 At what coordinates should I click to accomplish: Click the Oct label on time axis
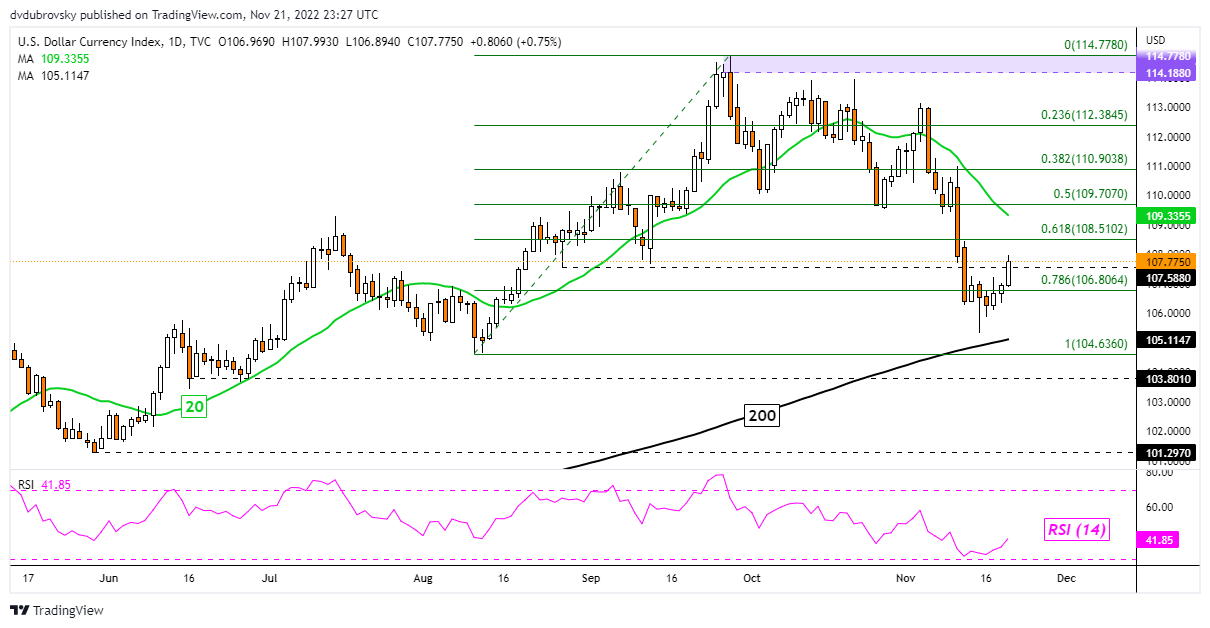click(x=752, y=578)
